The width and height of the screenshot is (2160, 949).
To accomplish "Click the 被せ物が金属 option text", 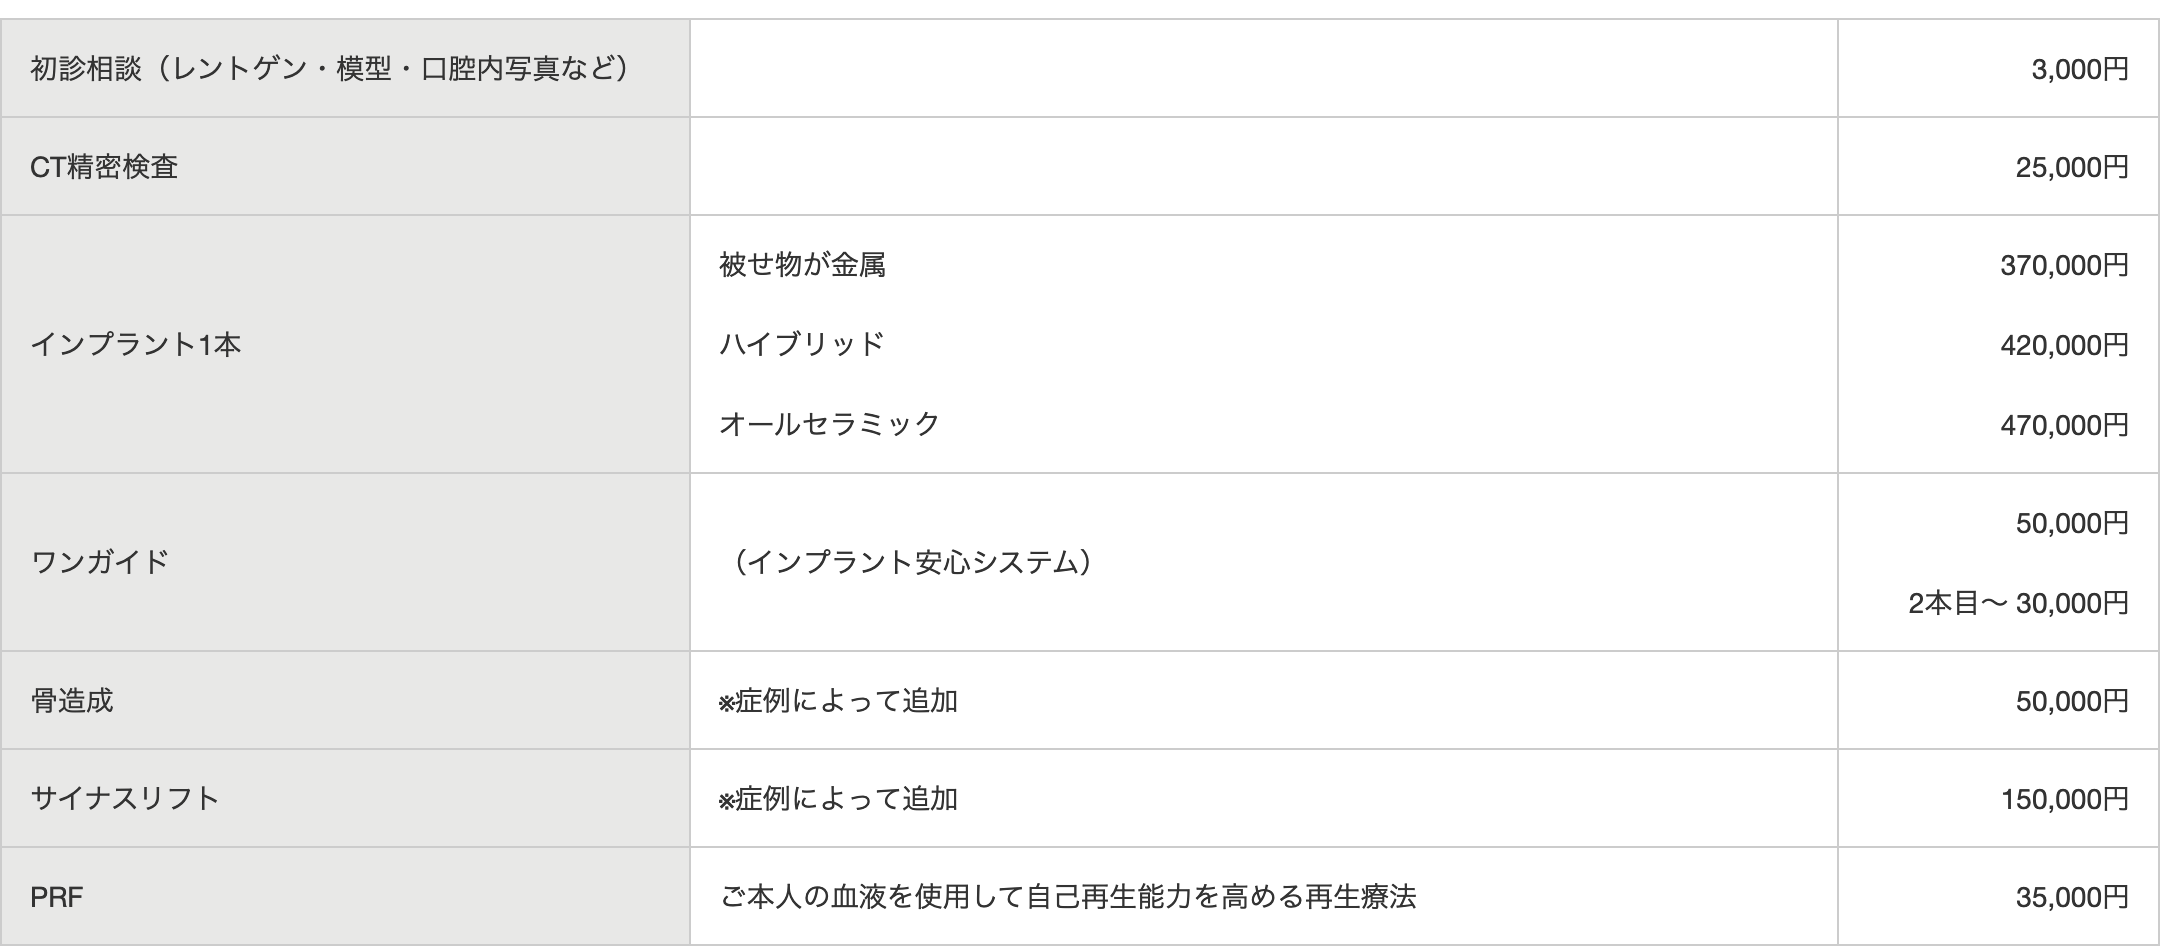I will tap(802, 265).
